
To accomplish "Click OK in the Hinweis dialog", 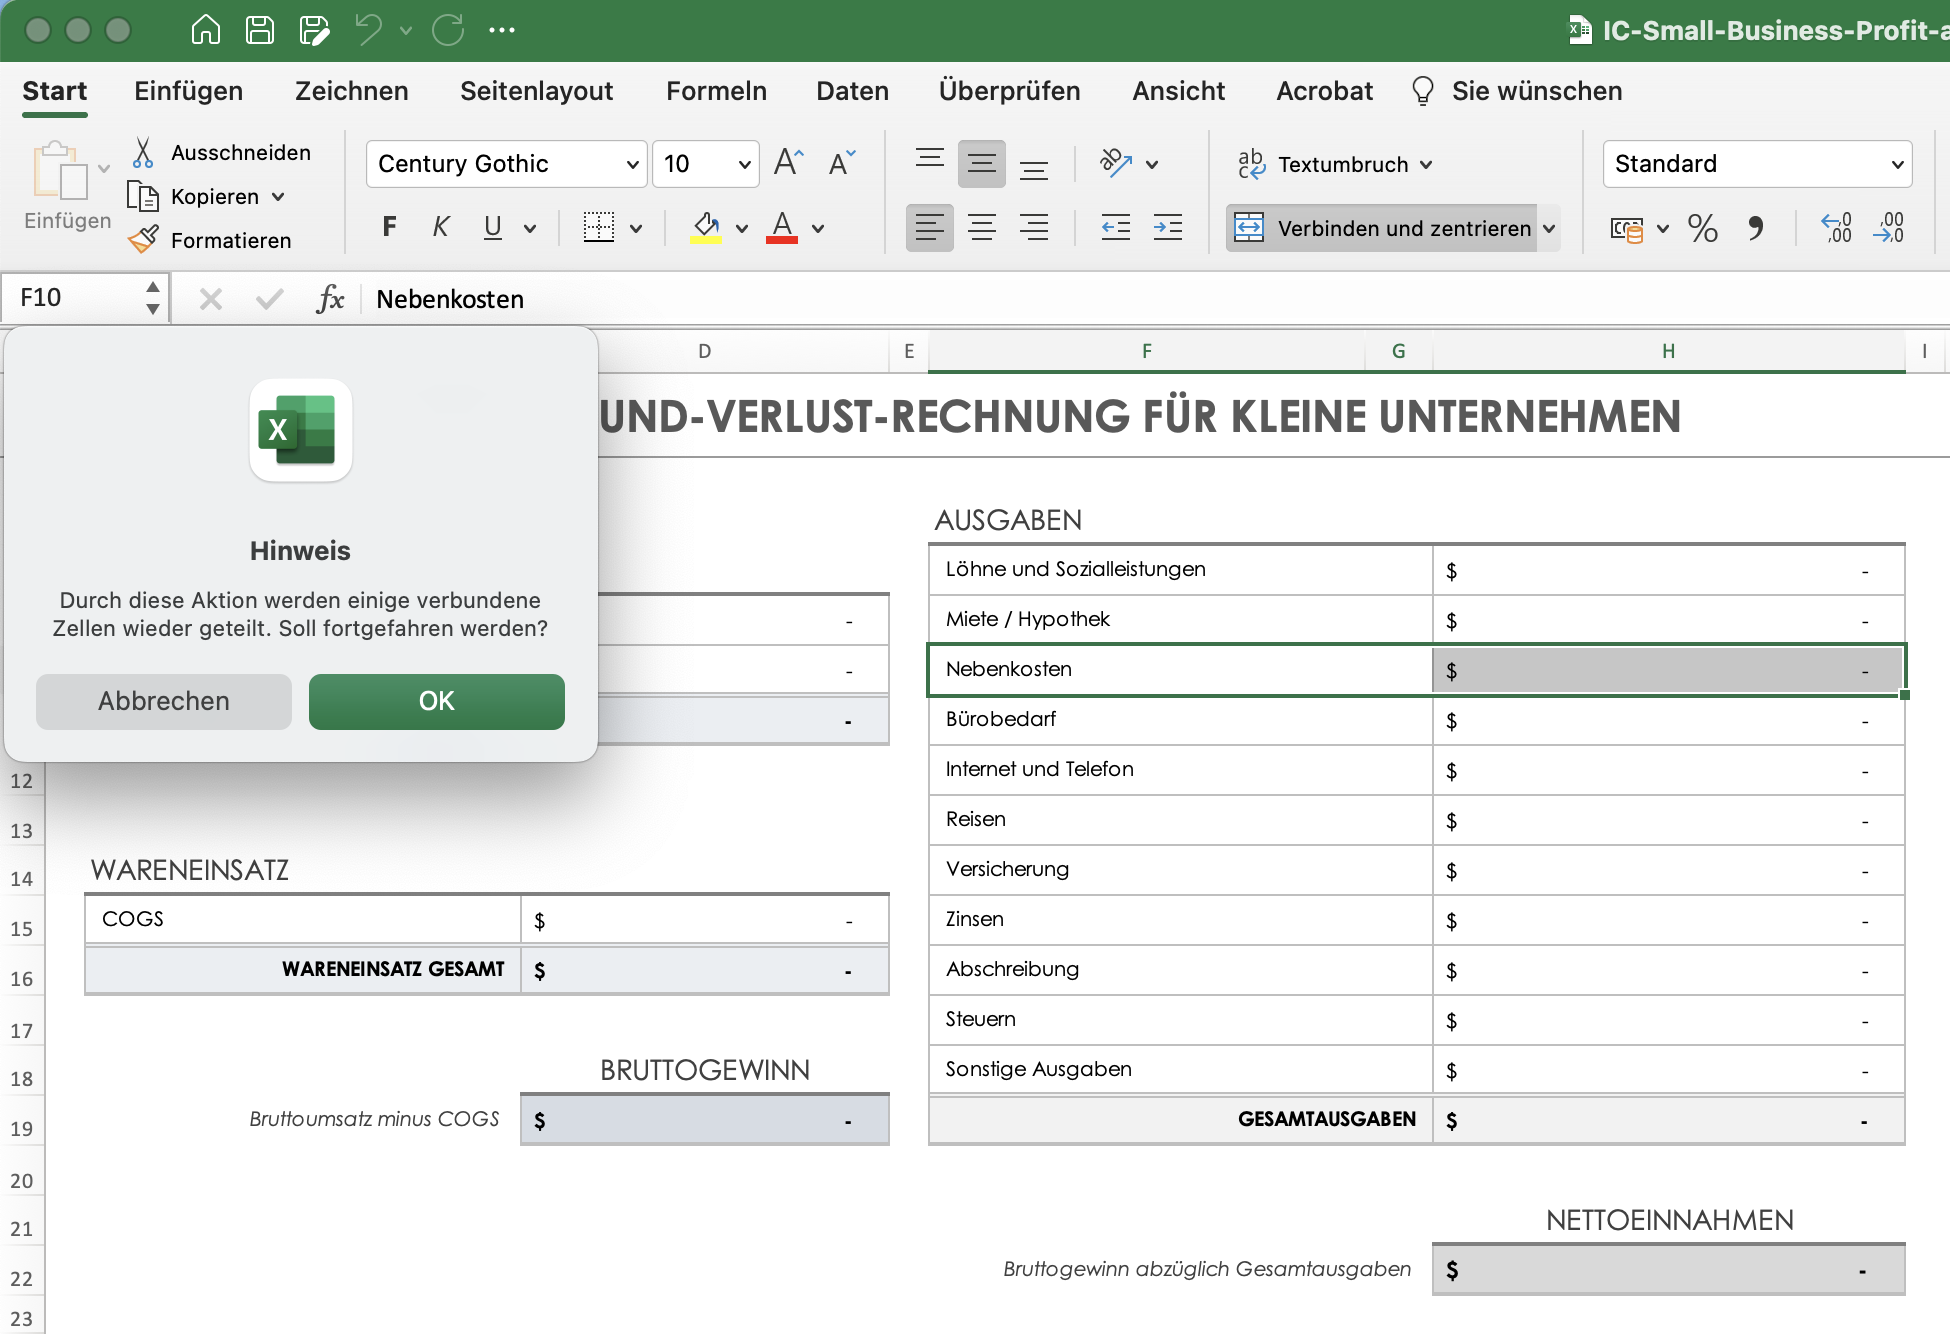I will [x=437, y=701].
